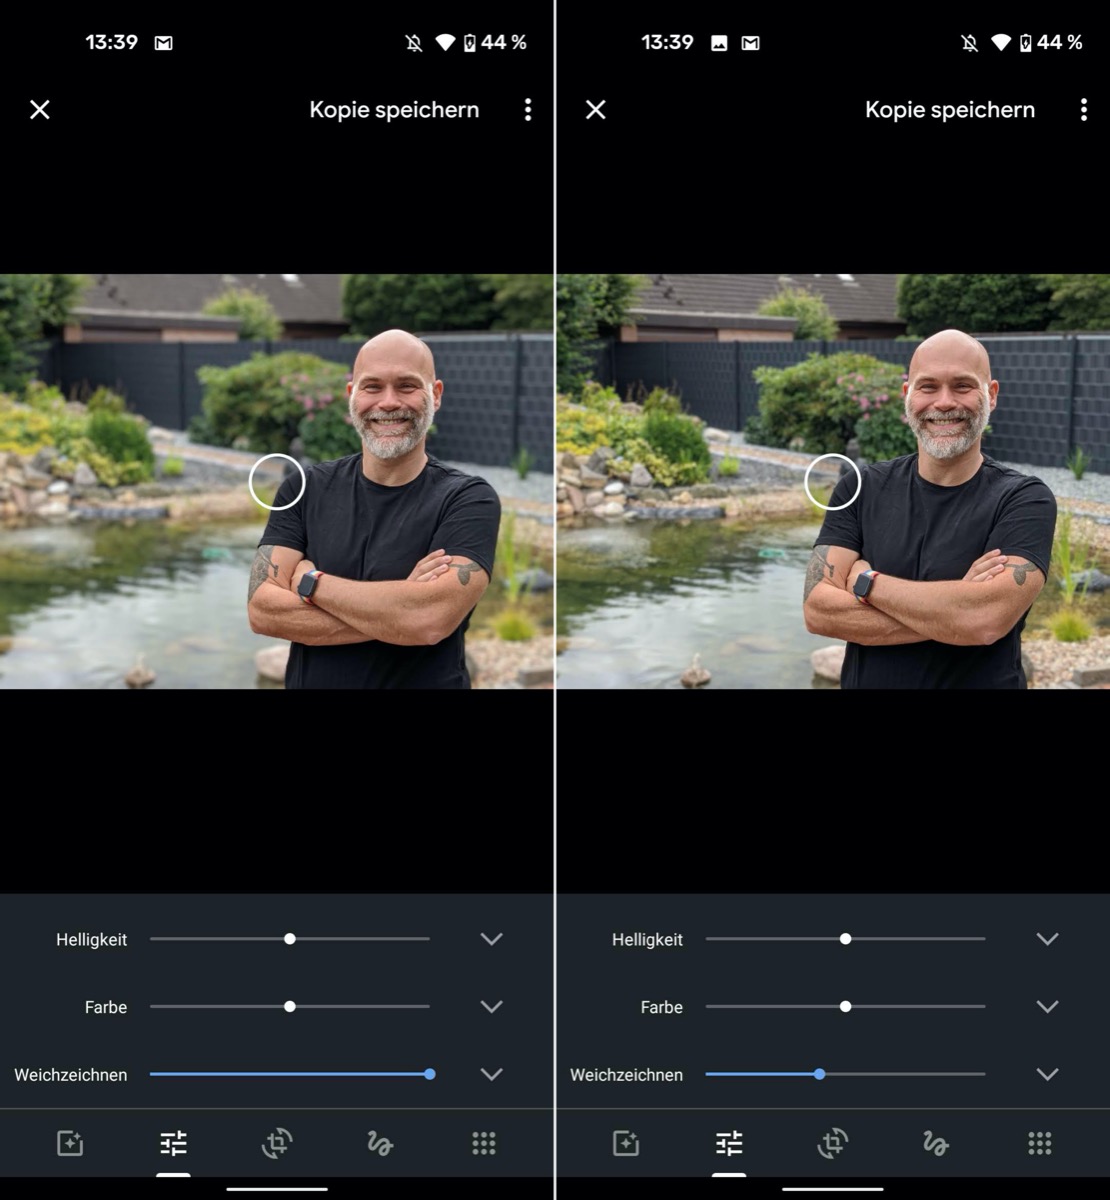The height and width of the screenshot is (1200, 1110).
Task: Open the markup scribble tab in left screenshot
Action: (380, 1143)
